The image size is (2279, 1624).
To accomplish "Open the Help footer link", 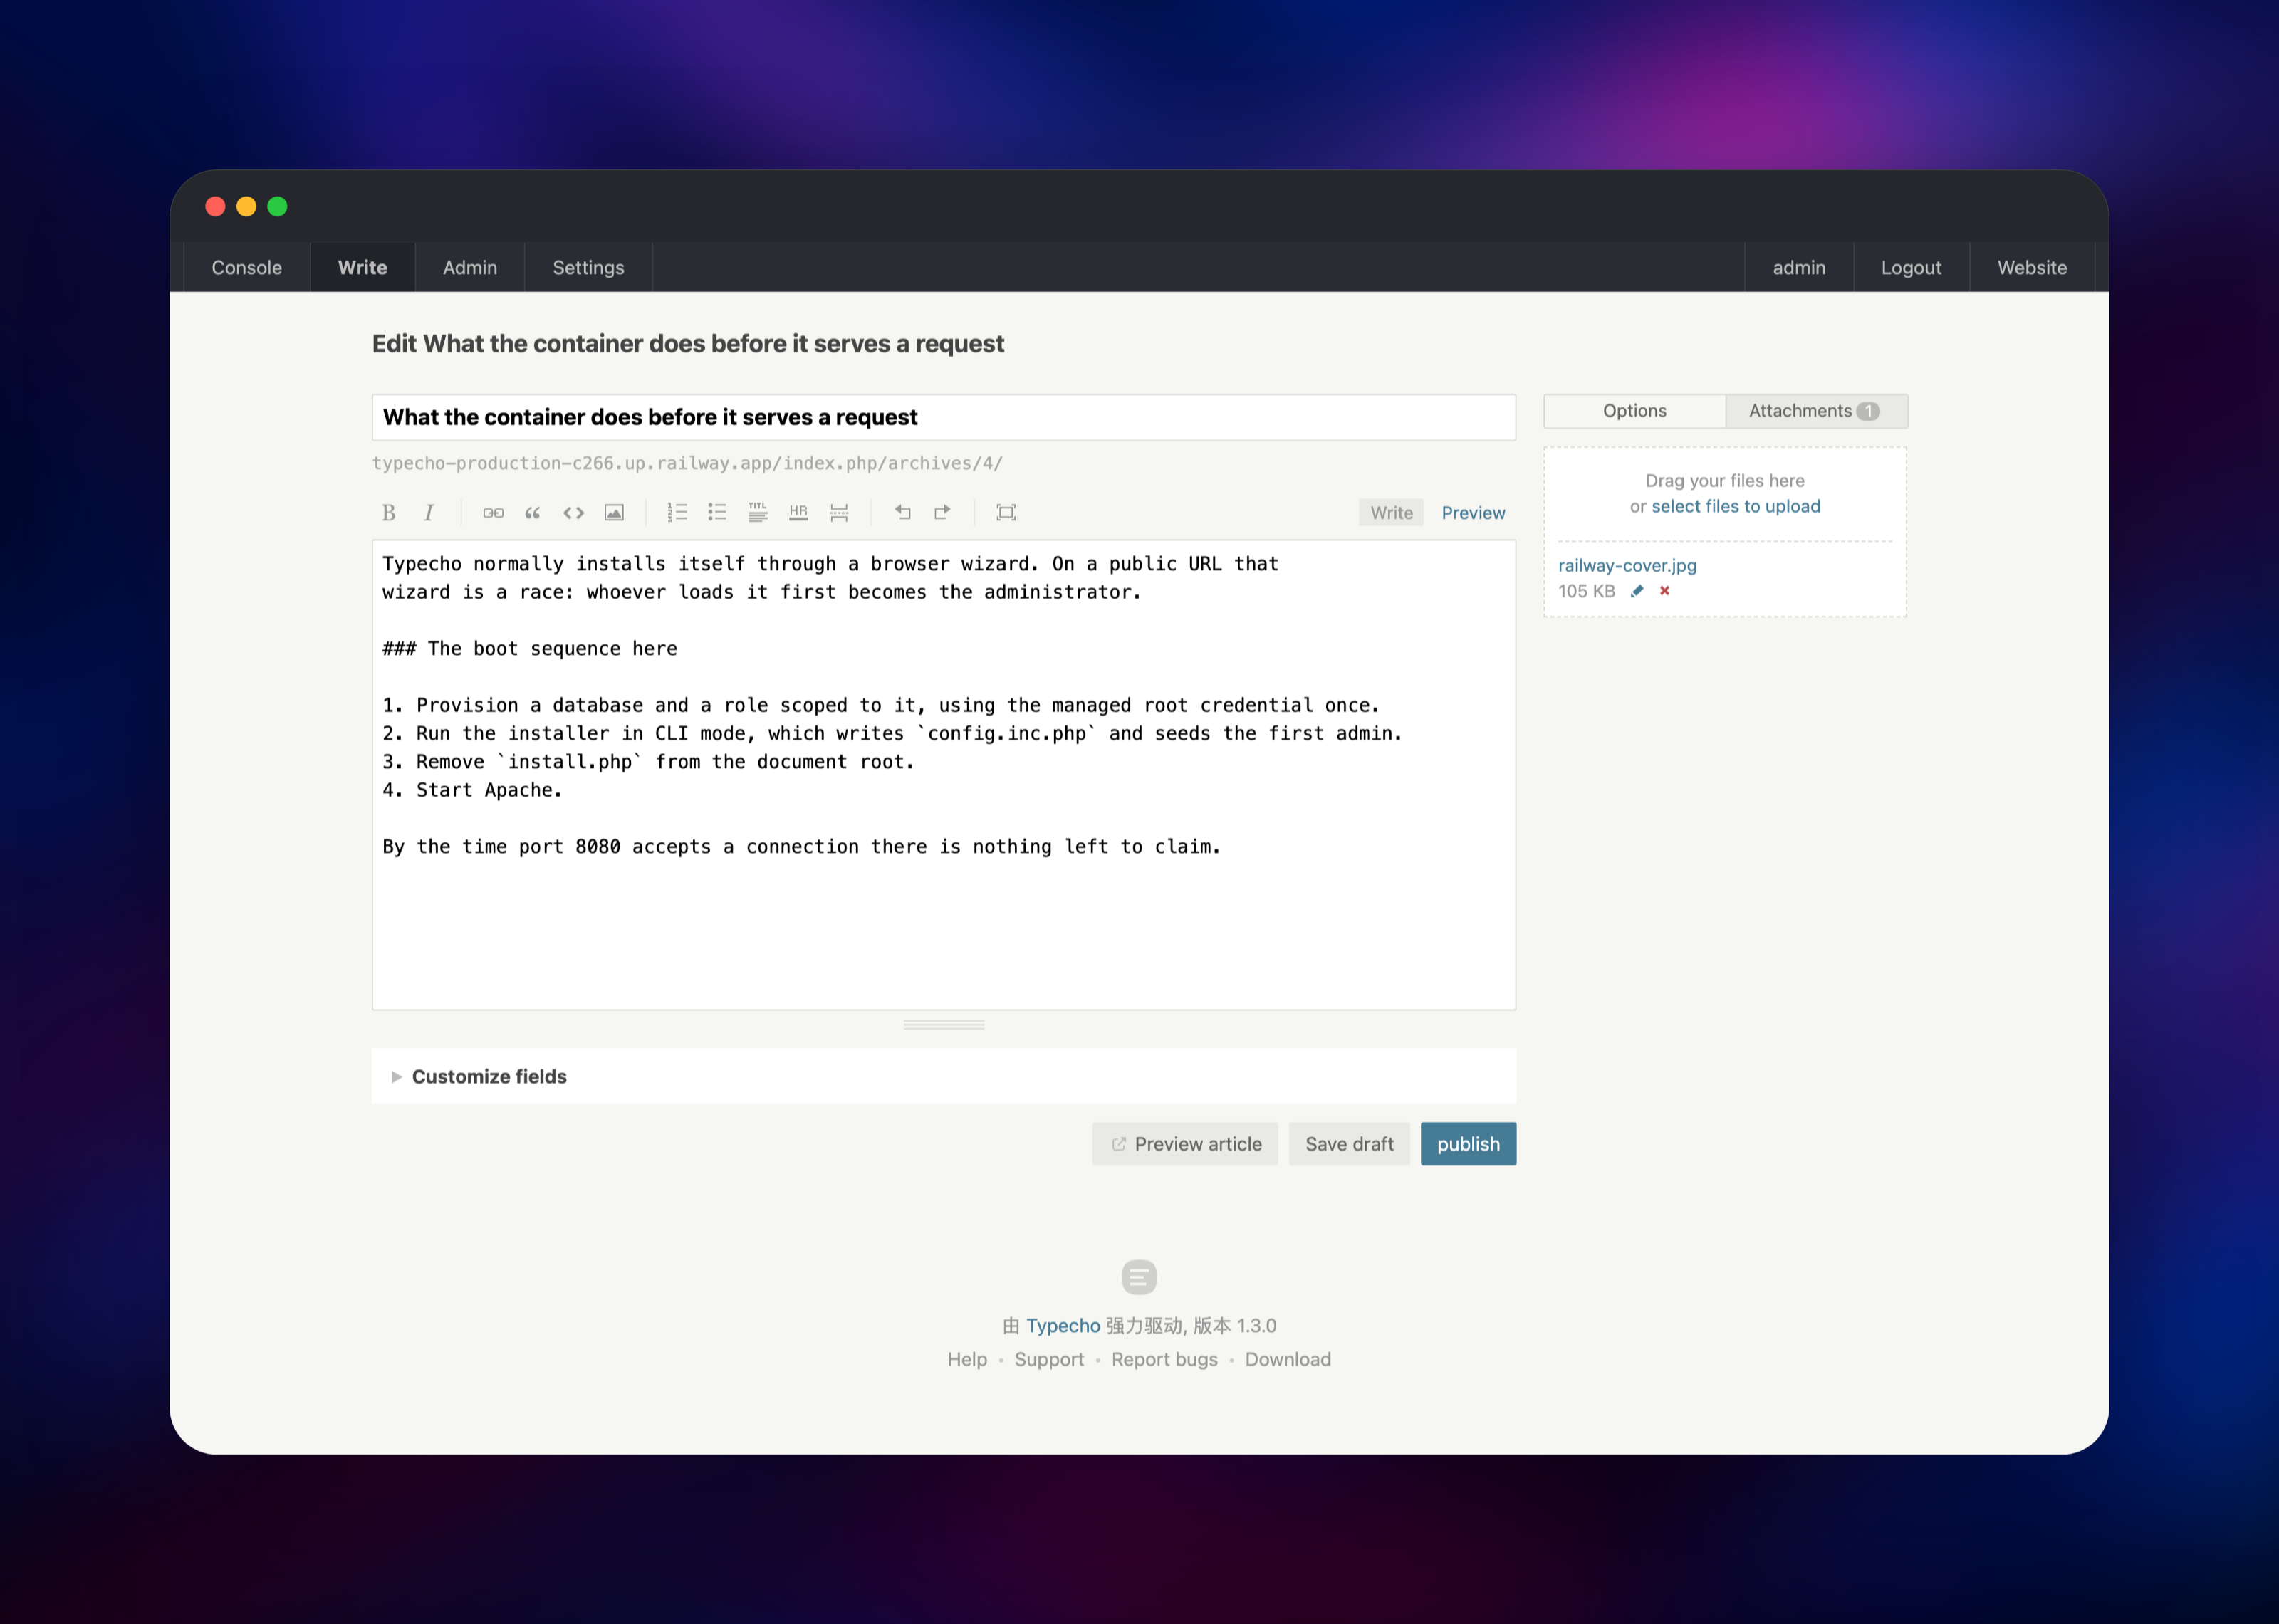I will (x=967, y=1359).
